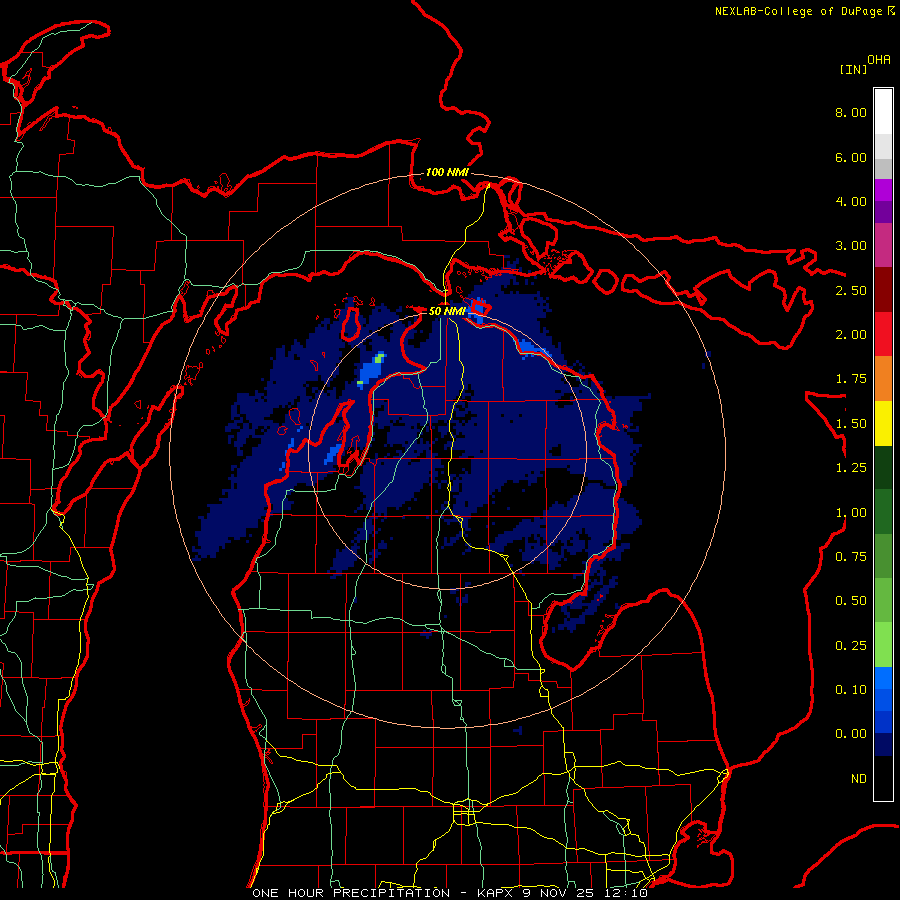Click the OHA product label
This screenshot has width=900, height=900.
click(879, 60)
